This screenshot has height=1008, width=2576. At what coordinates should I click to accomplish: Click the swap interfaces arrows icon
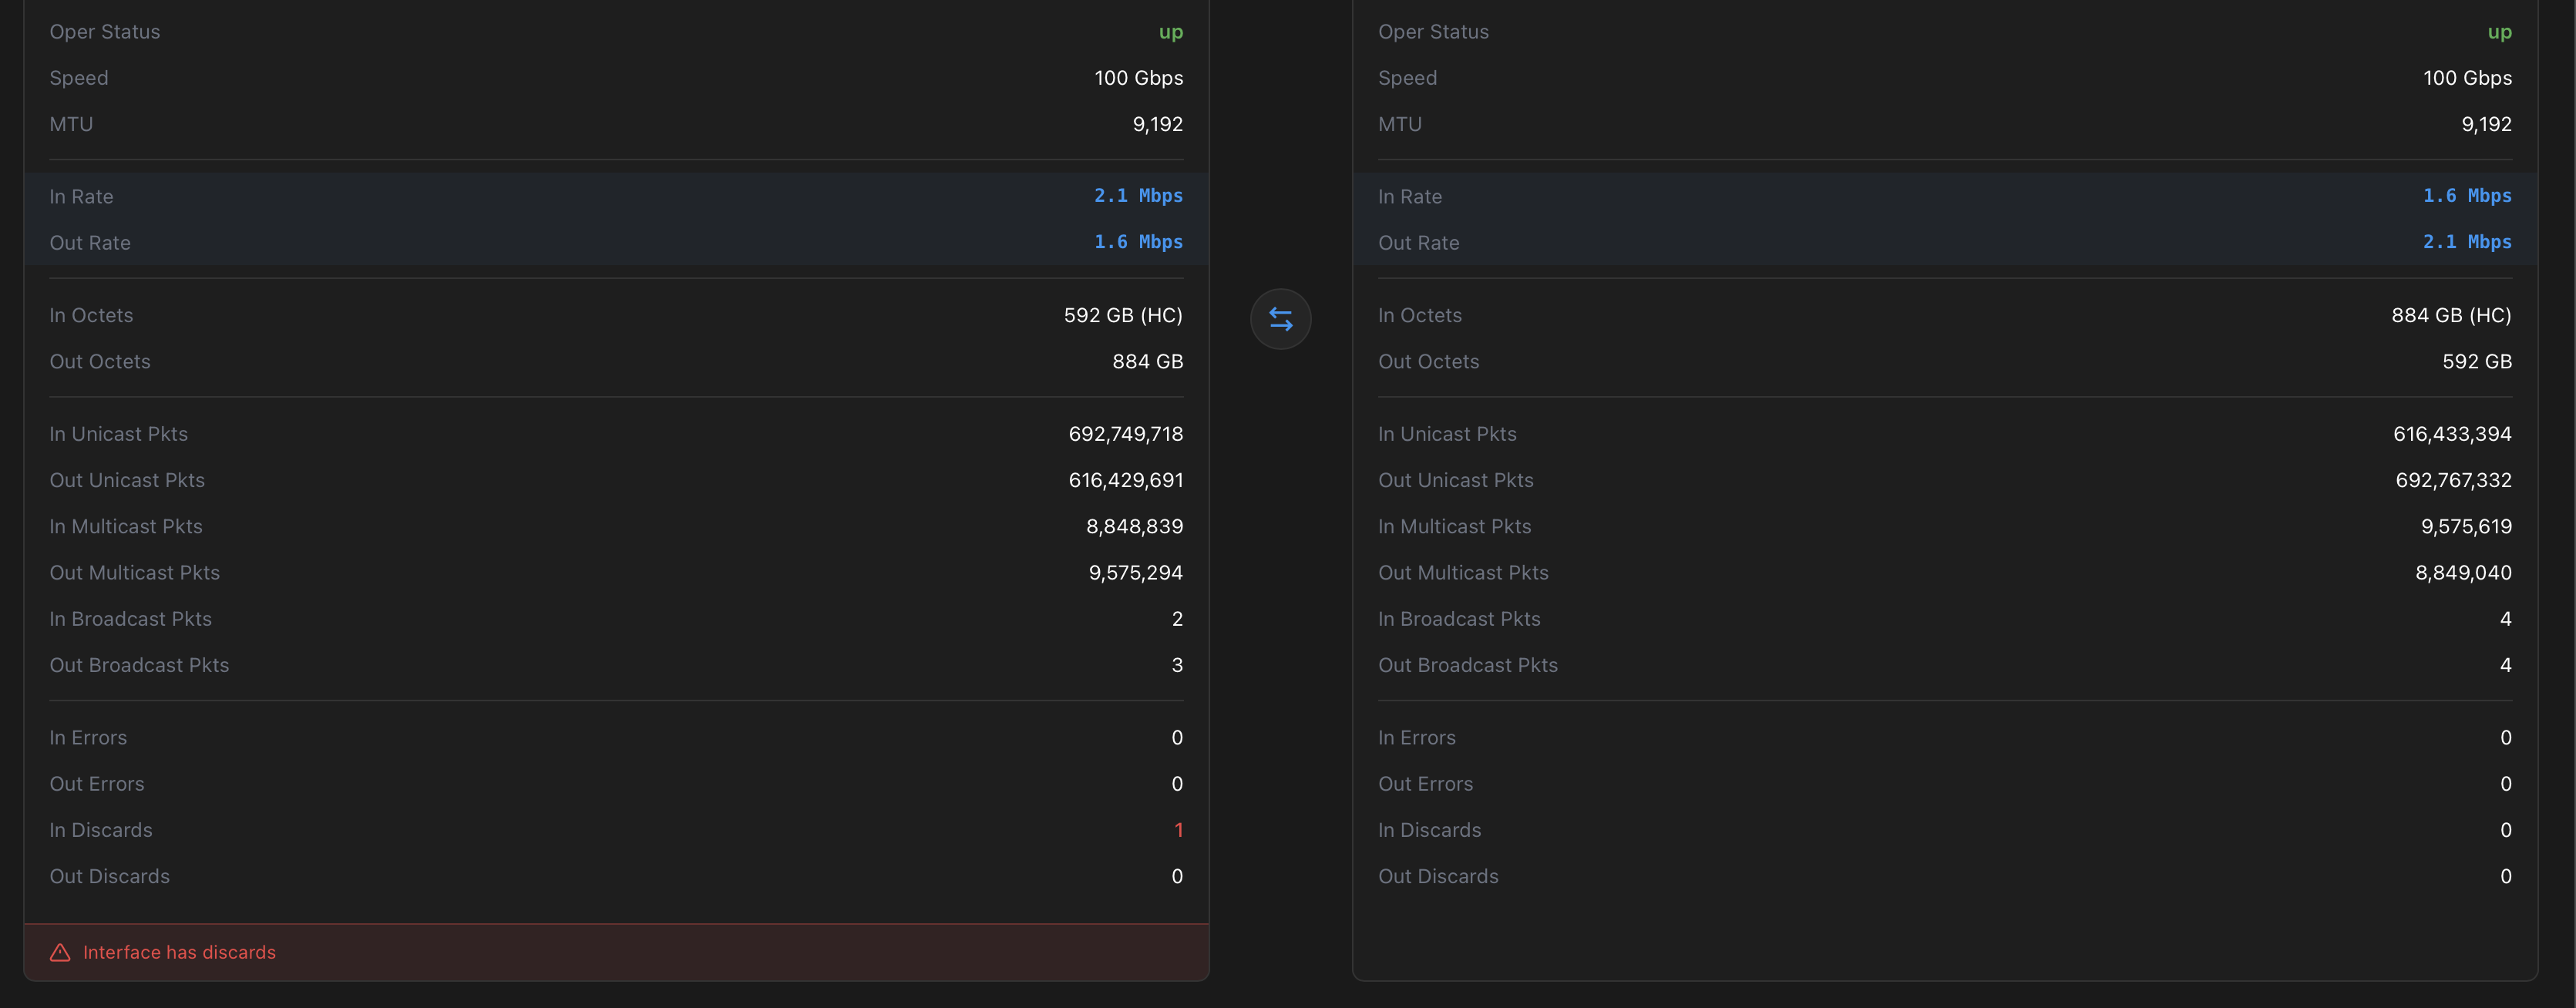tap(1280, 319)
